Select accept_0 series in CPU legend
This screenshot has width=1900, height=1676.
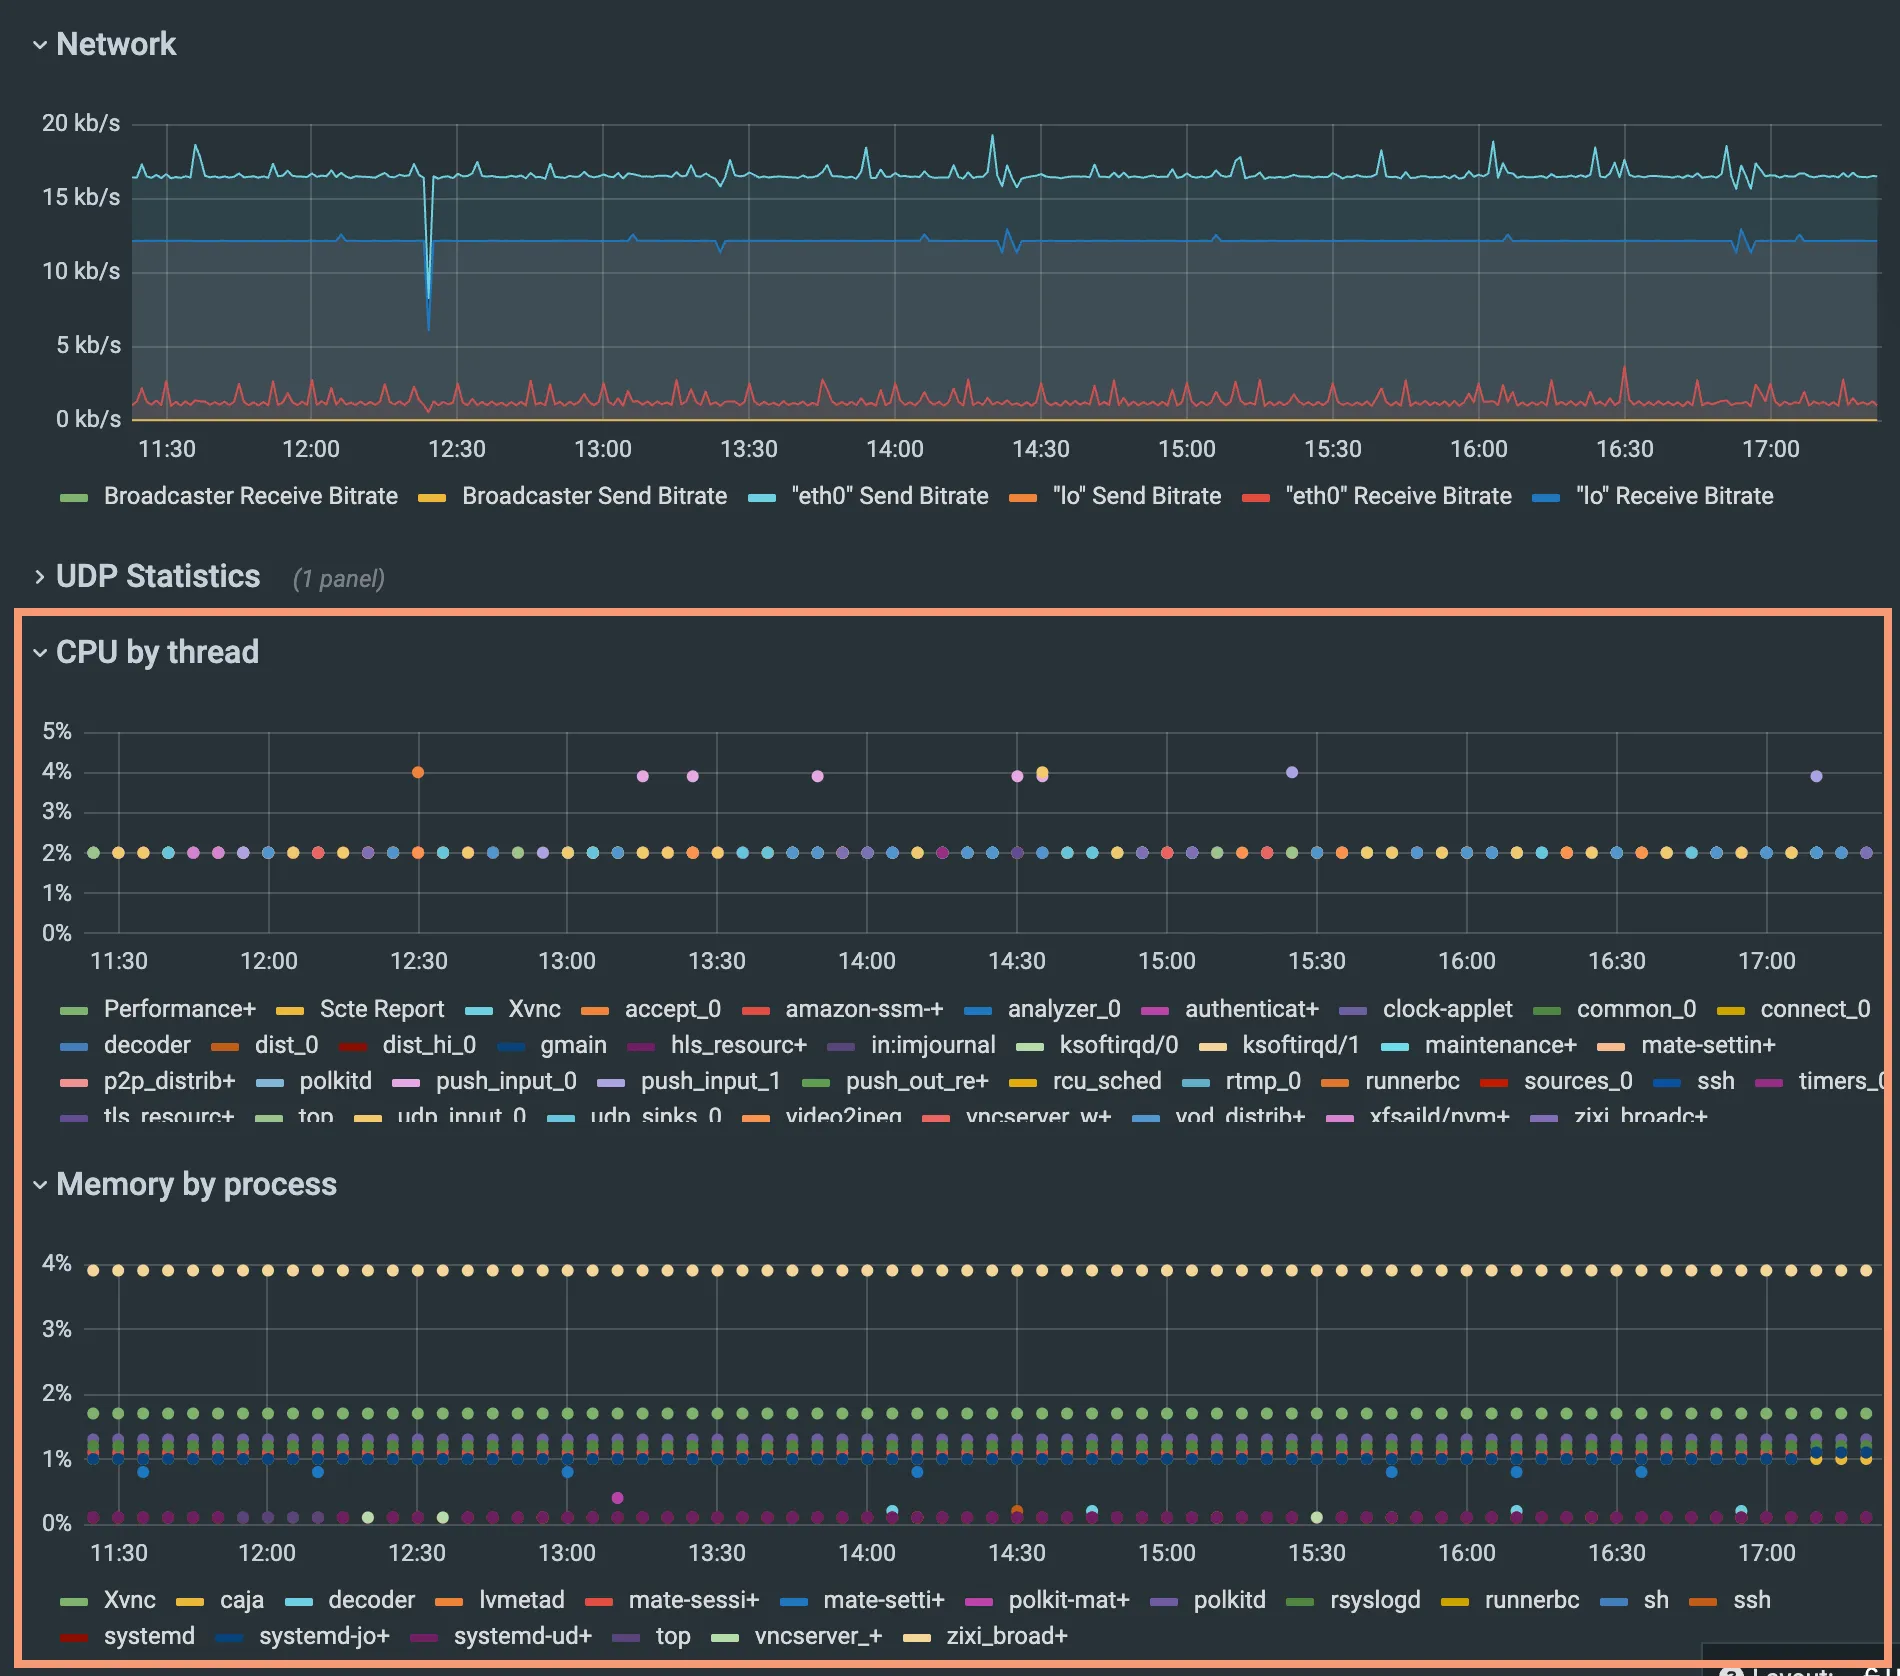(673, 1009)
